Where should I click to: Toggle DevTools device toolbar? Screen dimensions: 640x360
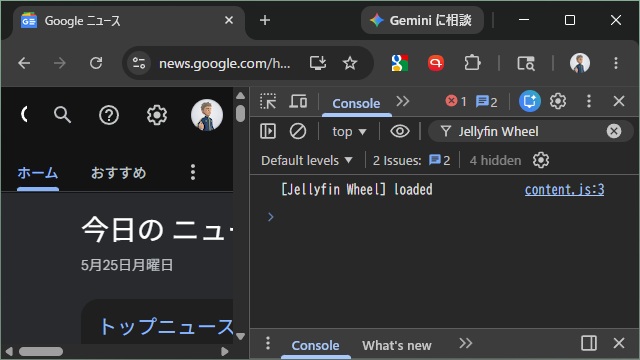[x=298, y=101]
